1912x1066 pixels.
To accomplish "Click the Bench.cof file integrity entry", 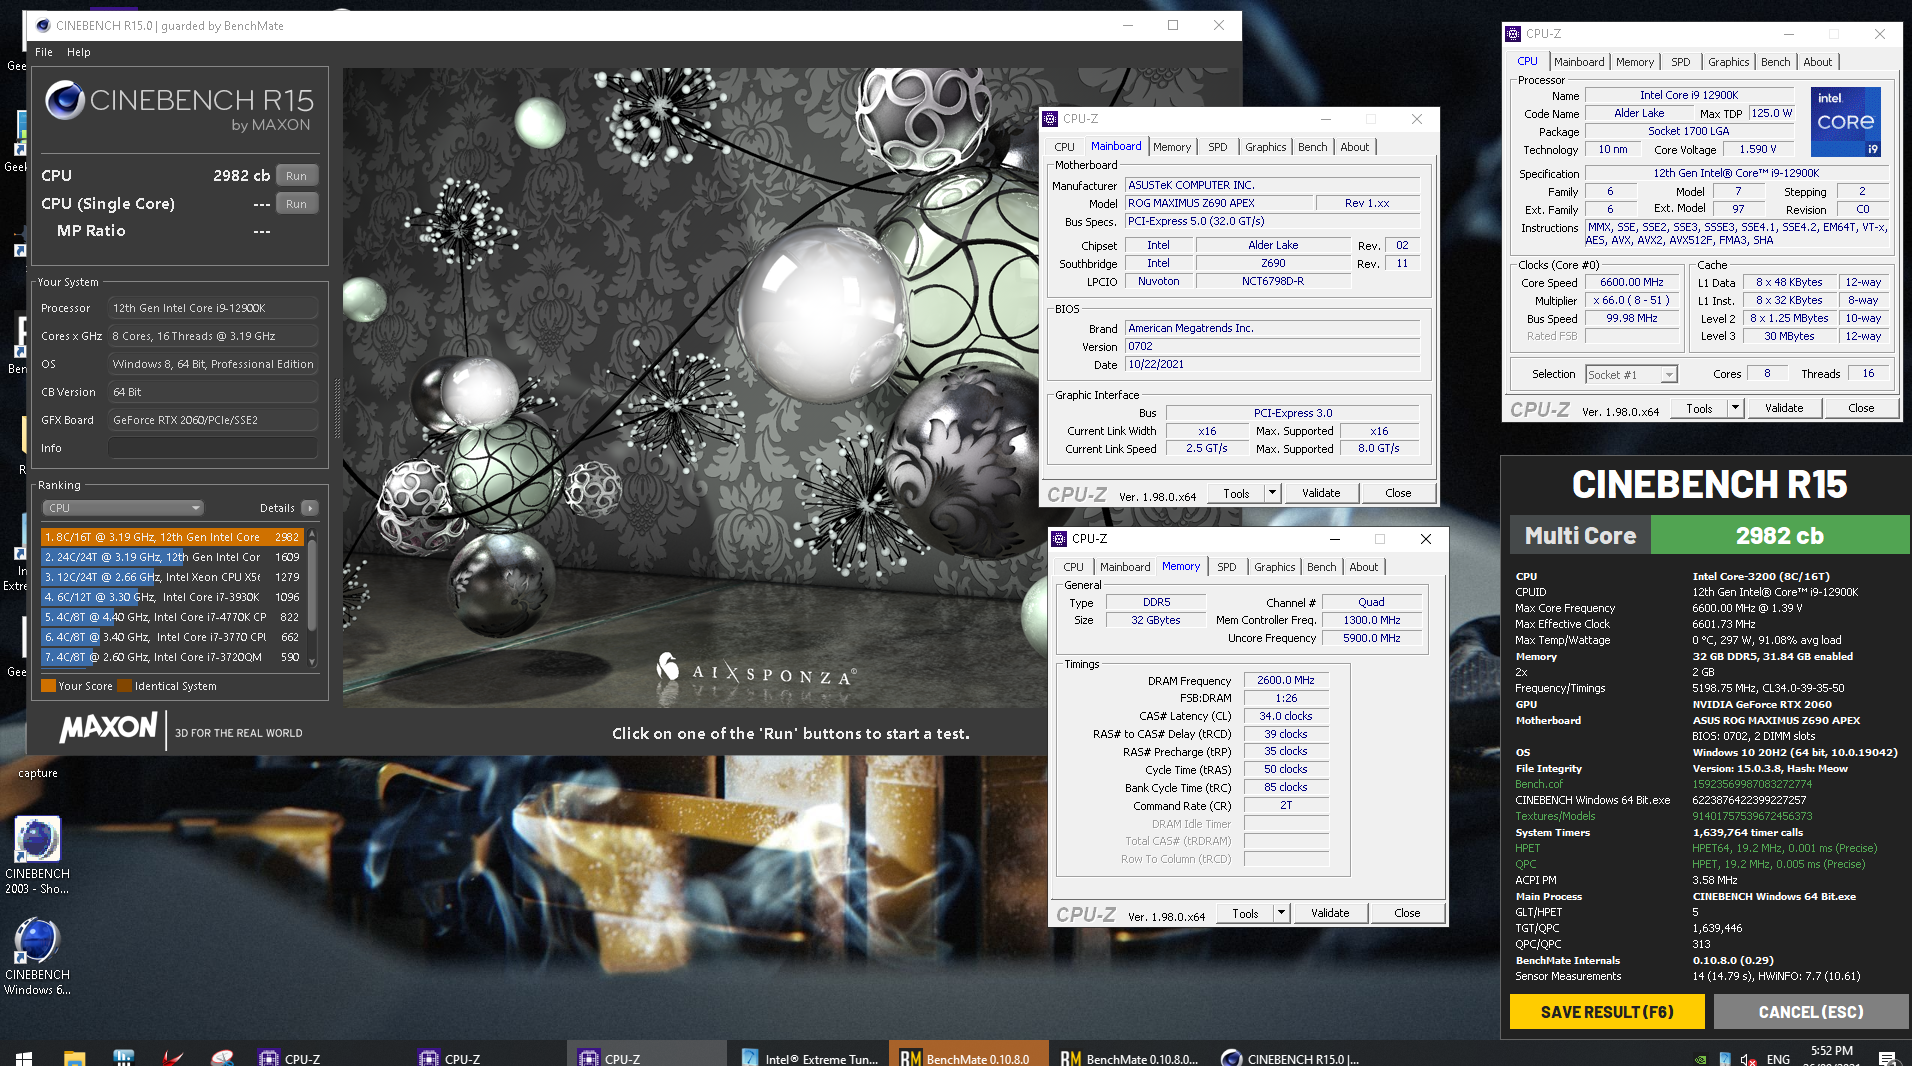I will 1538,784.
